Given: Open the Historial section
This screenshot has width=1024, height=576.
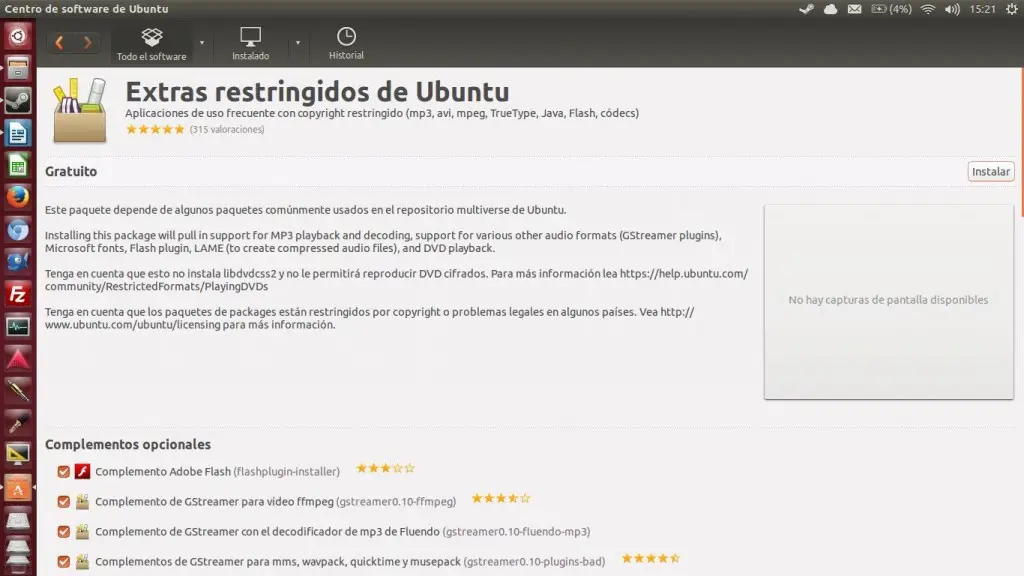Looking at the screenshot, I should [346, 44].
